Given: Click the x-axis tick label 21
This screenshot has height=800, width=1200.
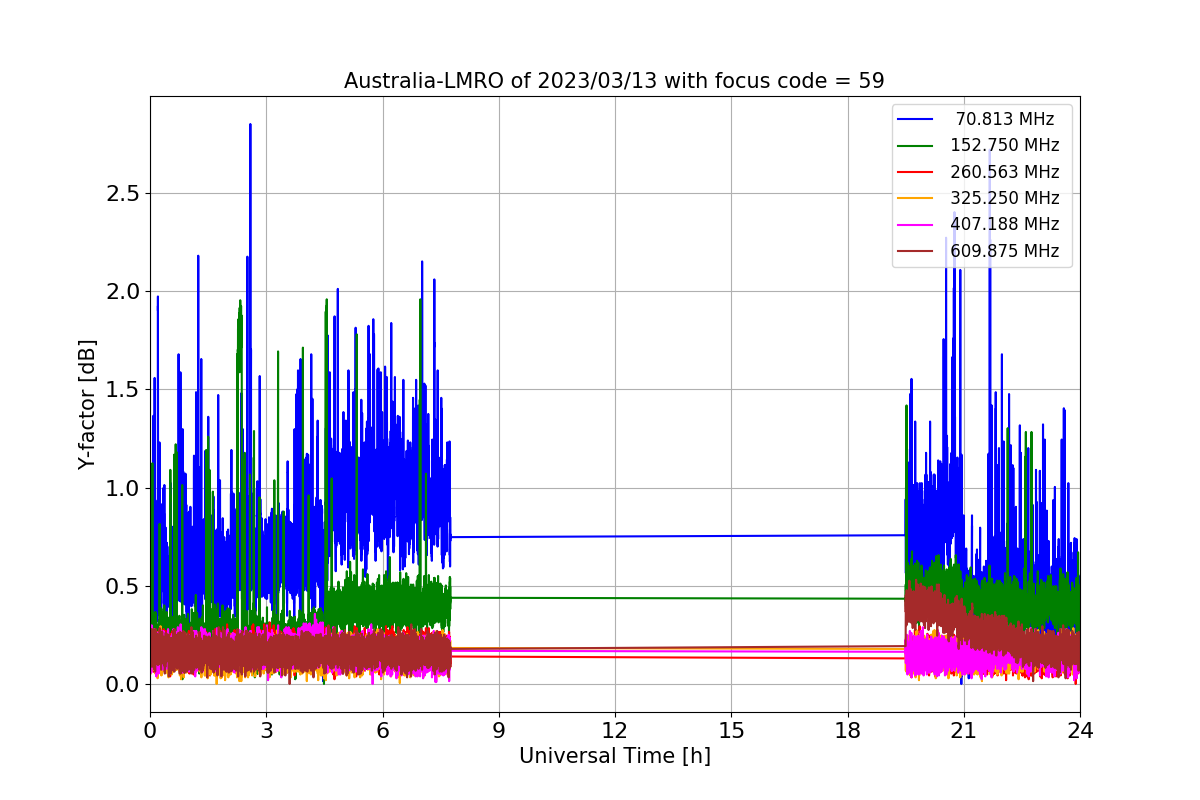Looking at the screenshot, I should [x=963, y=730].
